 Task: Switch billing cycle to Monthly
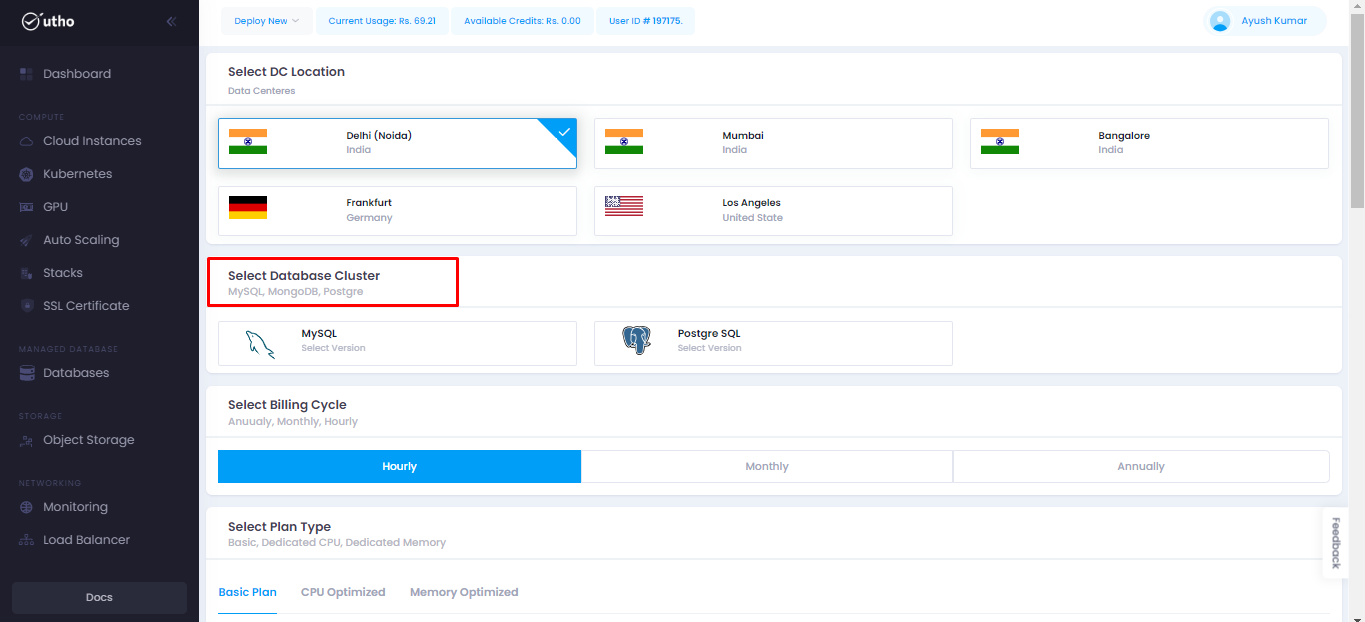pyautogui.click(x=767, y=466)
